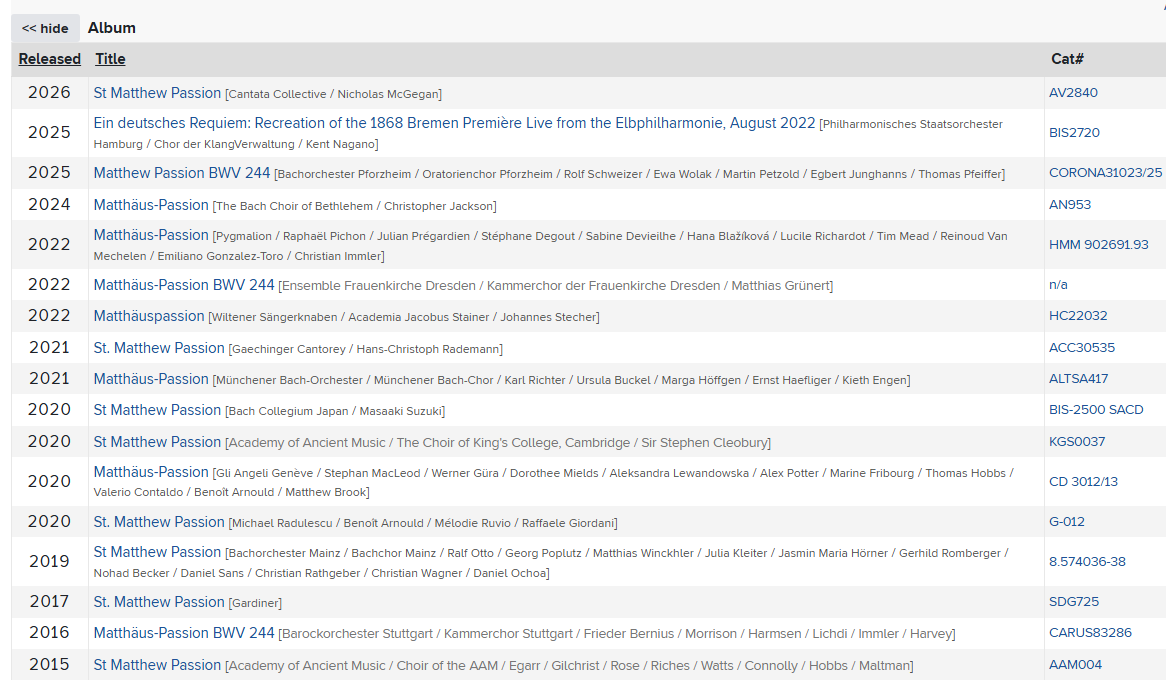Click catalogue number ALTSA417
This screenshot has width=1166, height=680.
coord(1078,379)
